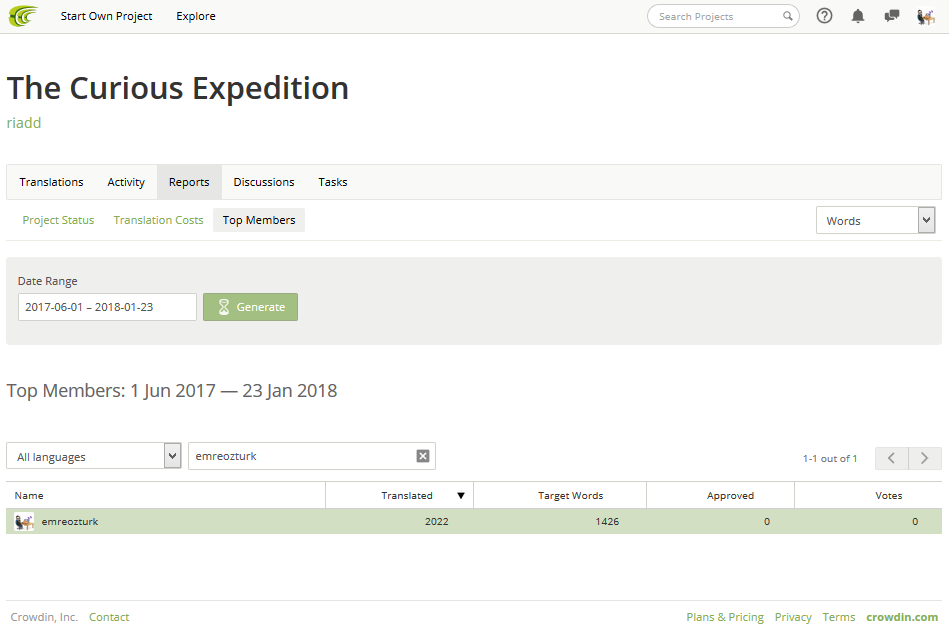Open the Tasks tab
949x636 pixels.
[333, 182]
